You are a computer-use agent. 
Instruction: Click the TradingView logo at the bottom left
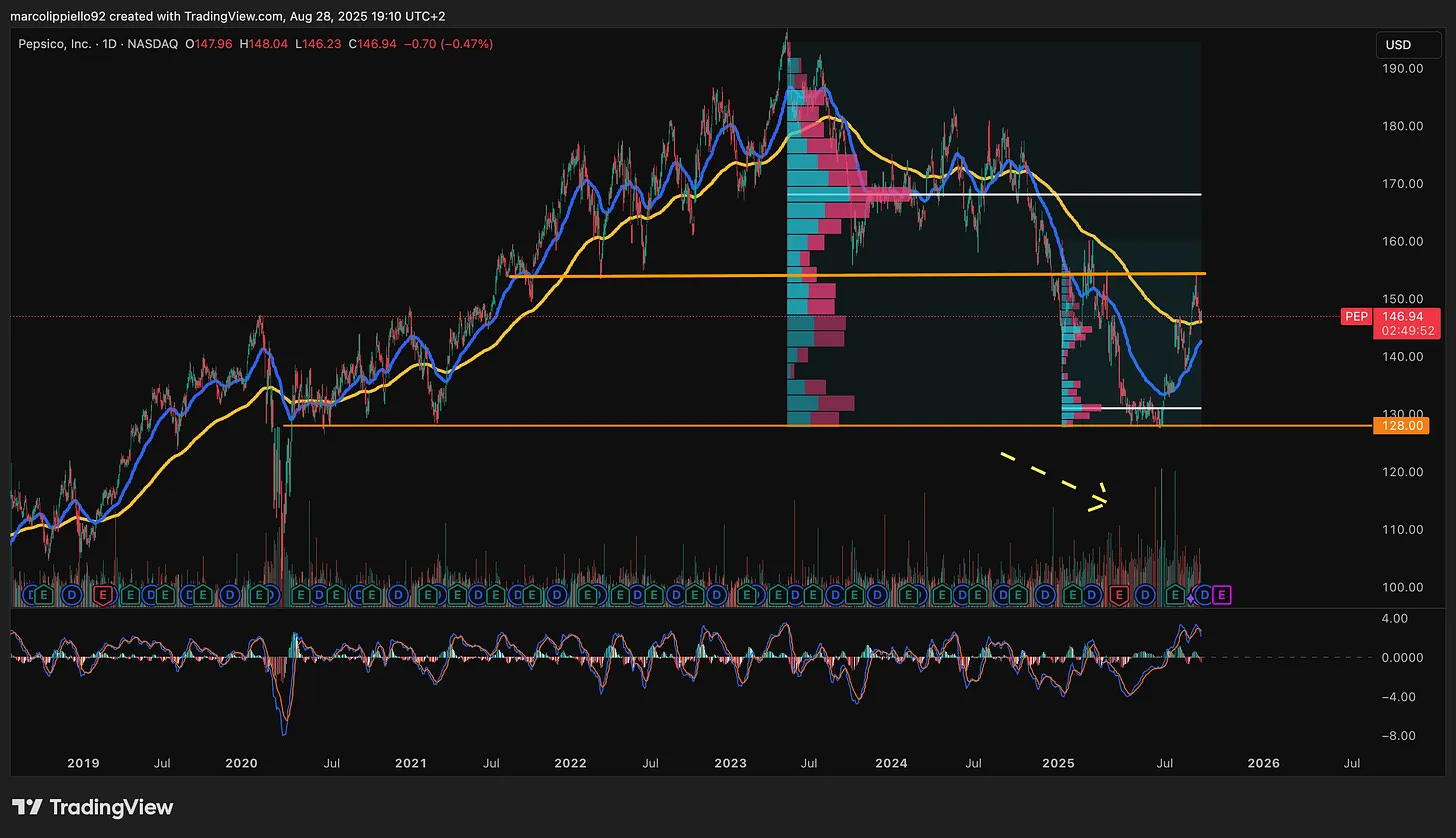(x=92, y=807)
